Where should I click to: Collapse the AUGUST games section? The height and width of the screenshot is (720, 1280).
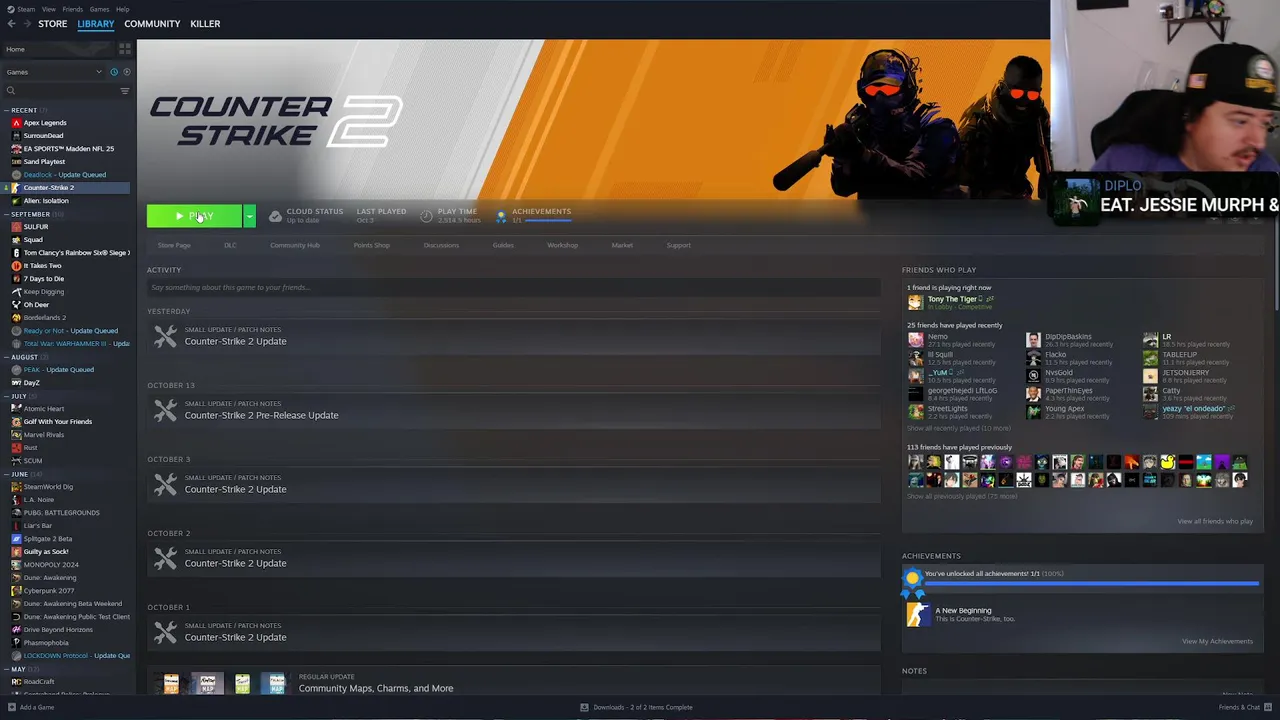6,357
